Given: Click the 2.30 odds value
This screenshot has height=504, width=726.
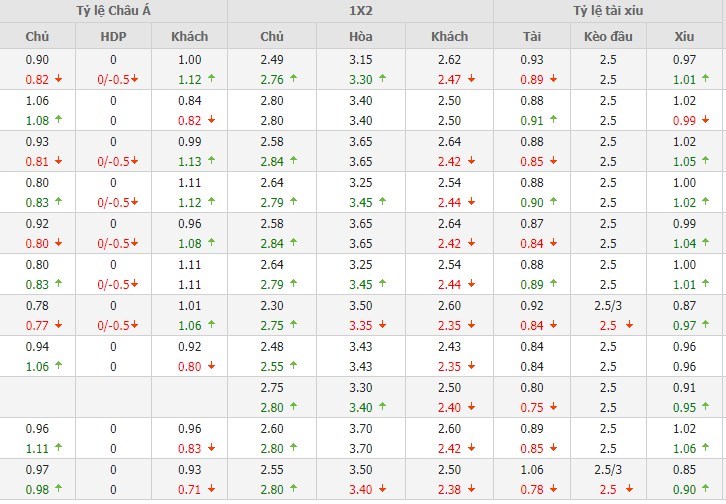Looking at the screenshot, I should 272,307.
